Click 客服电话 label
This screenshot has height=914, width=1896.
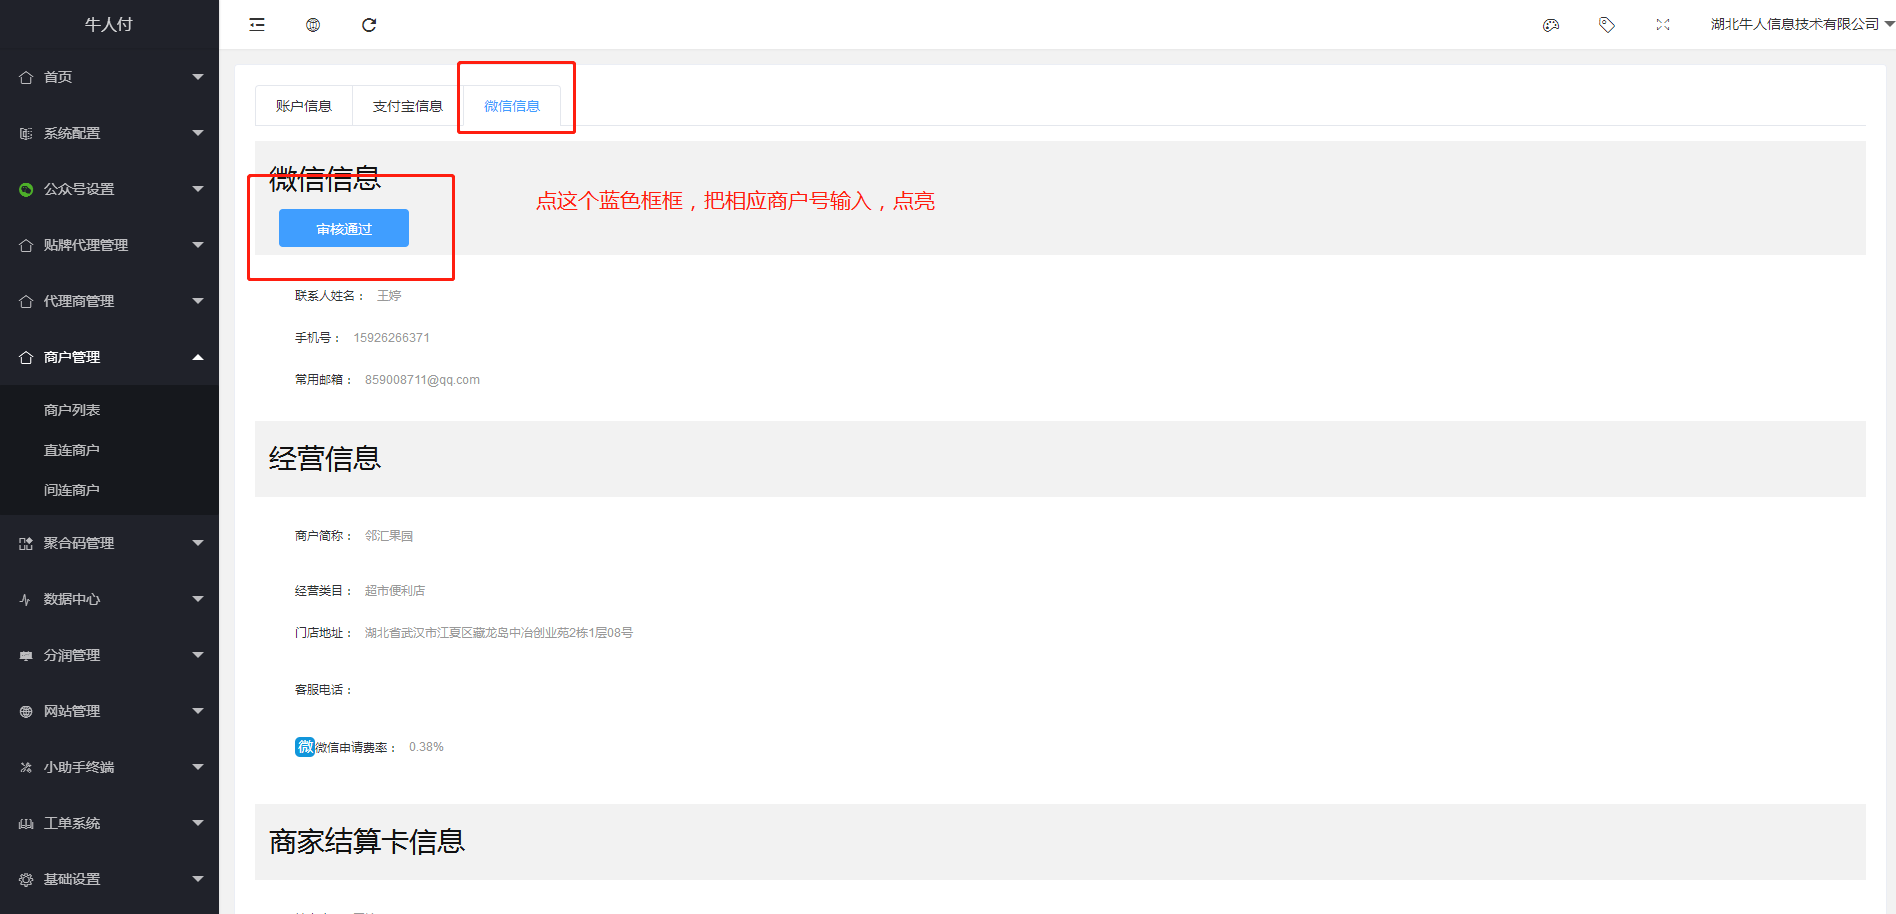pyautogui.click(x=322, y=690)
